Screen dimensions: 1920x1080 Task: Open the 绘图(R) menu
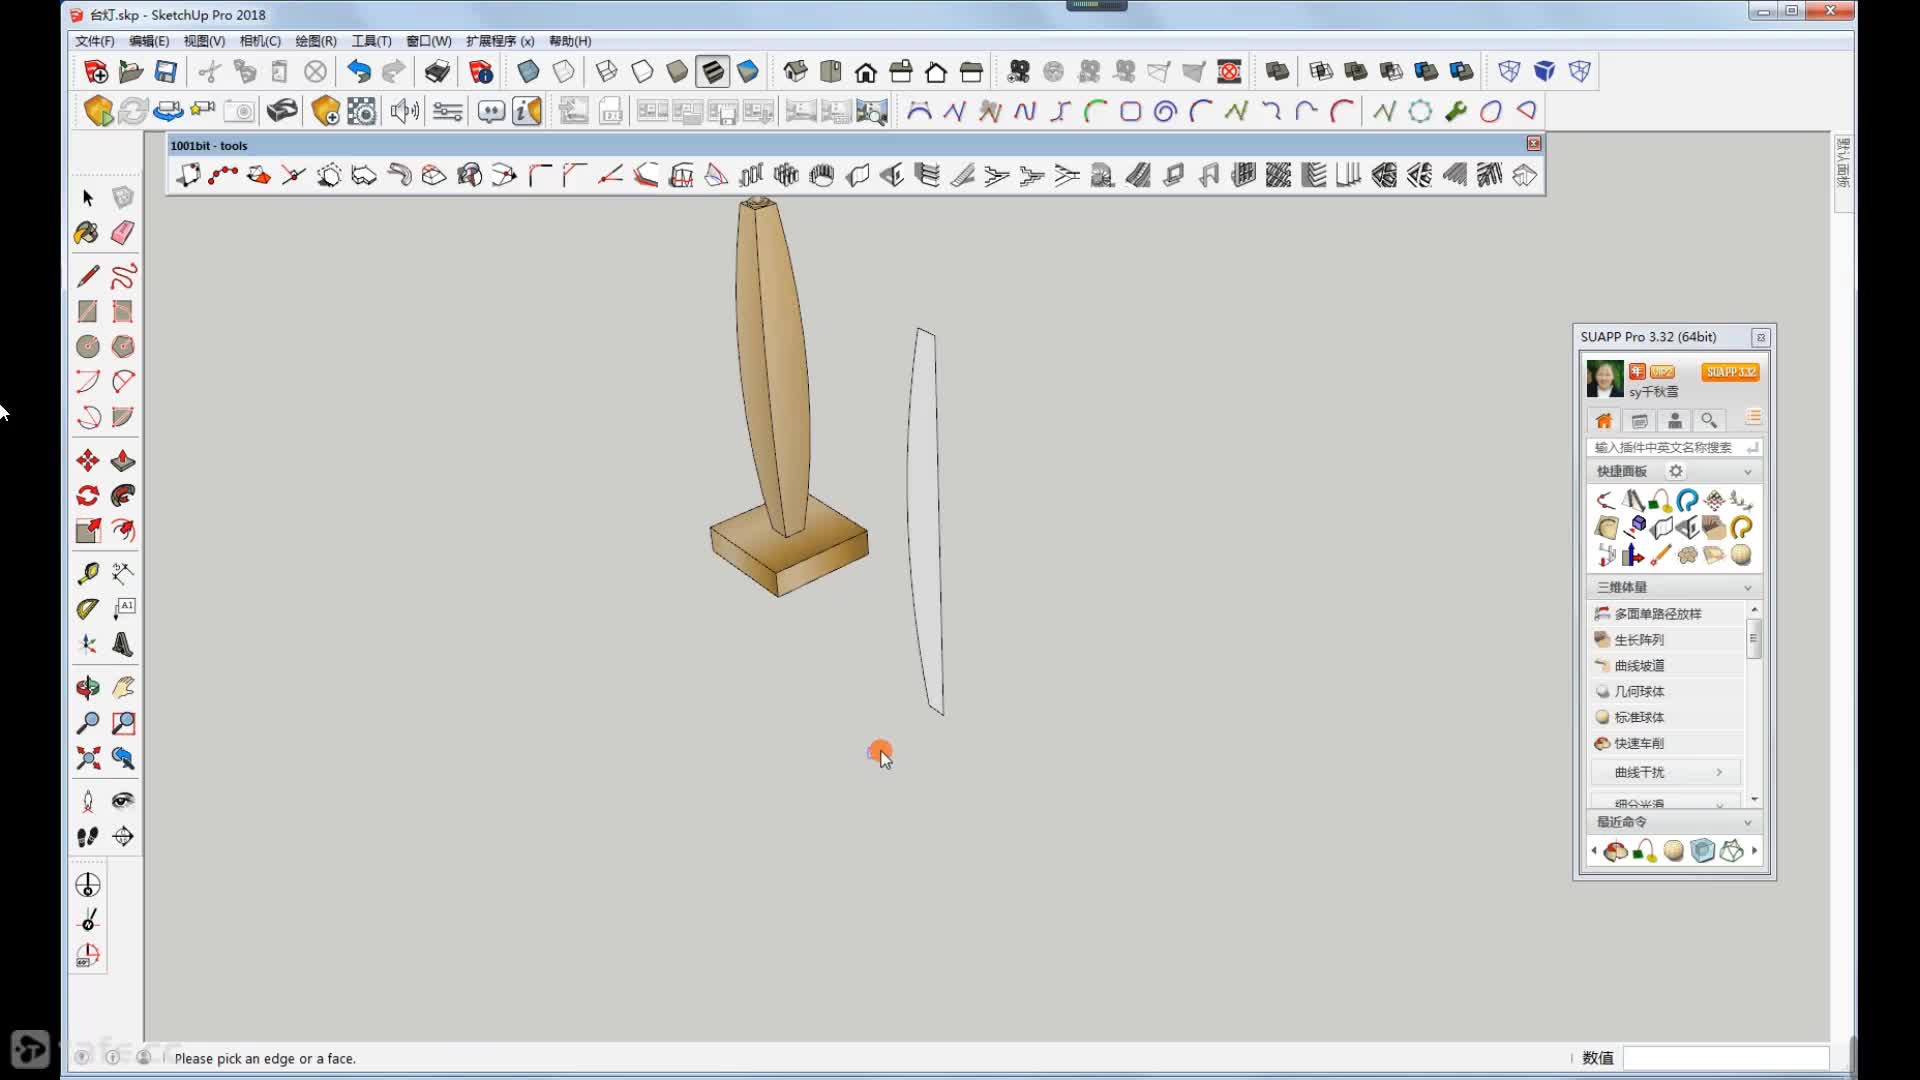tap(316, 41)
